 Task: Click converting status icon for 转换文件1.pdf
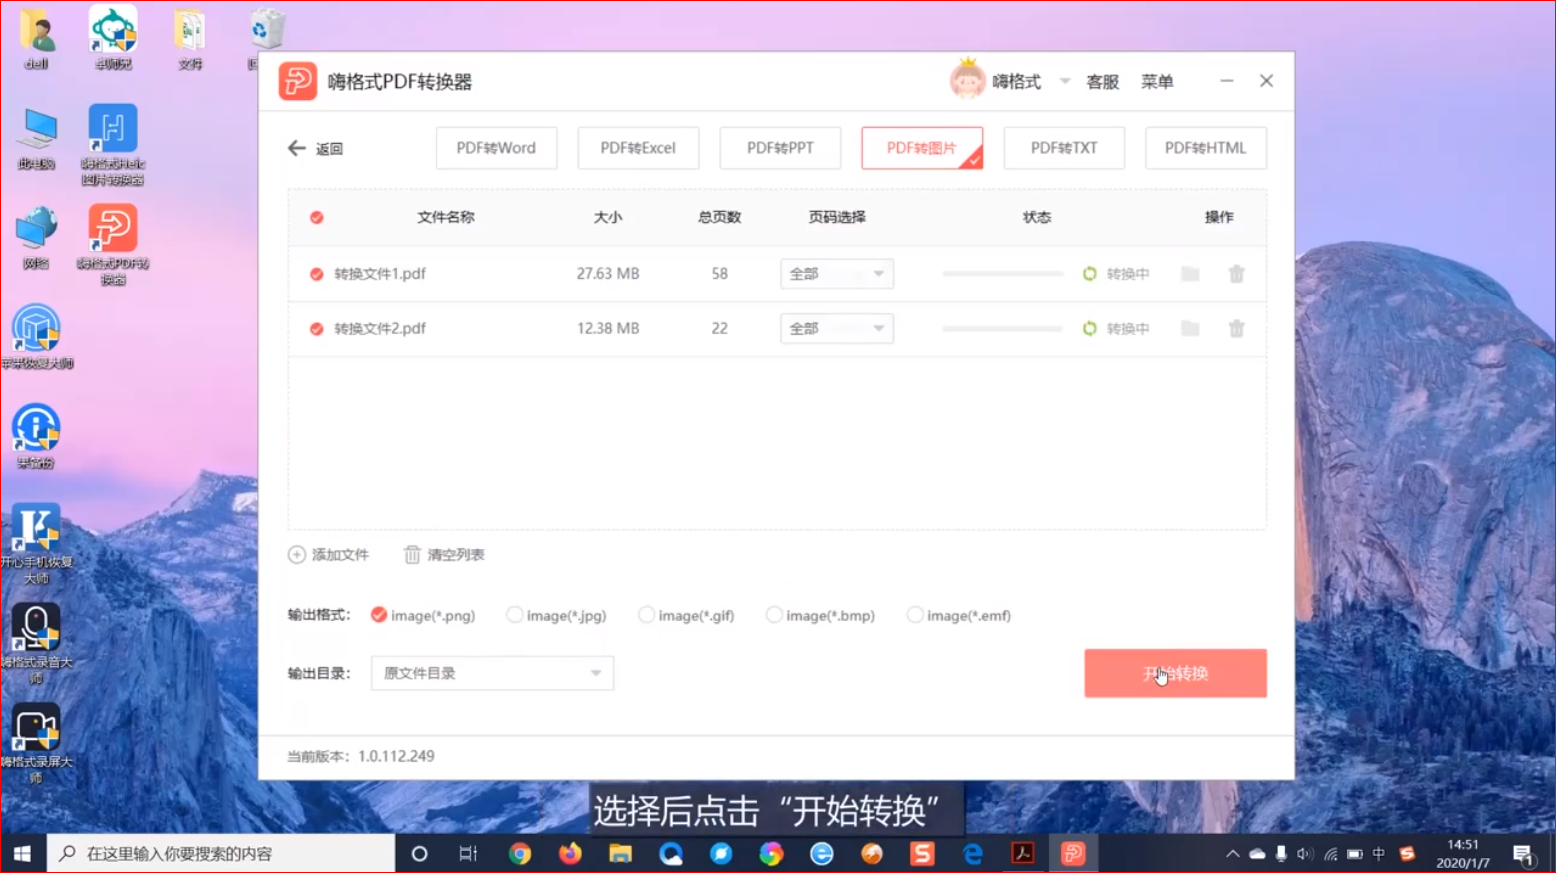pos(1089,274)
